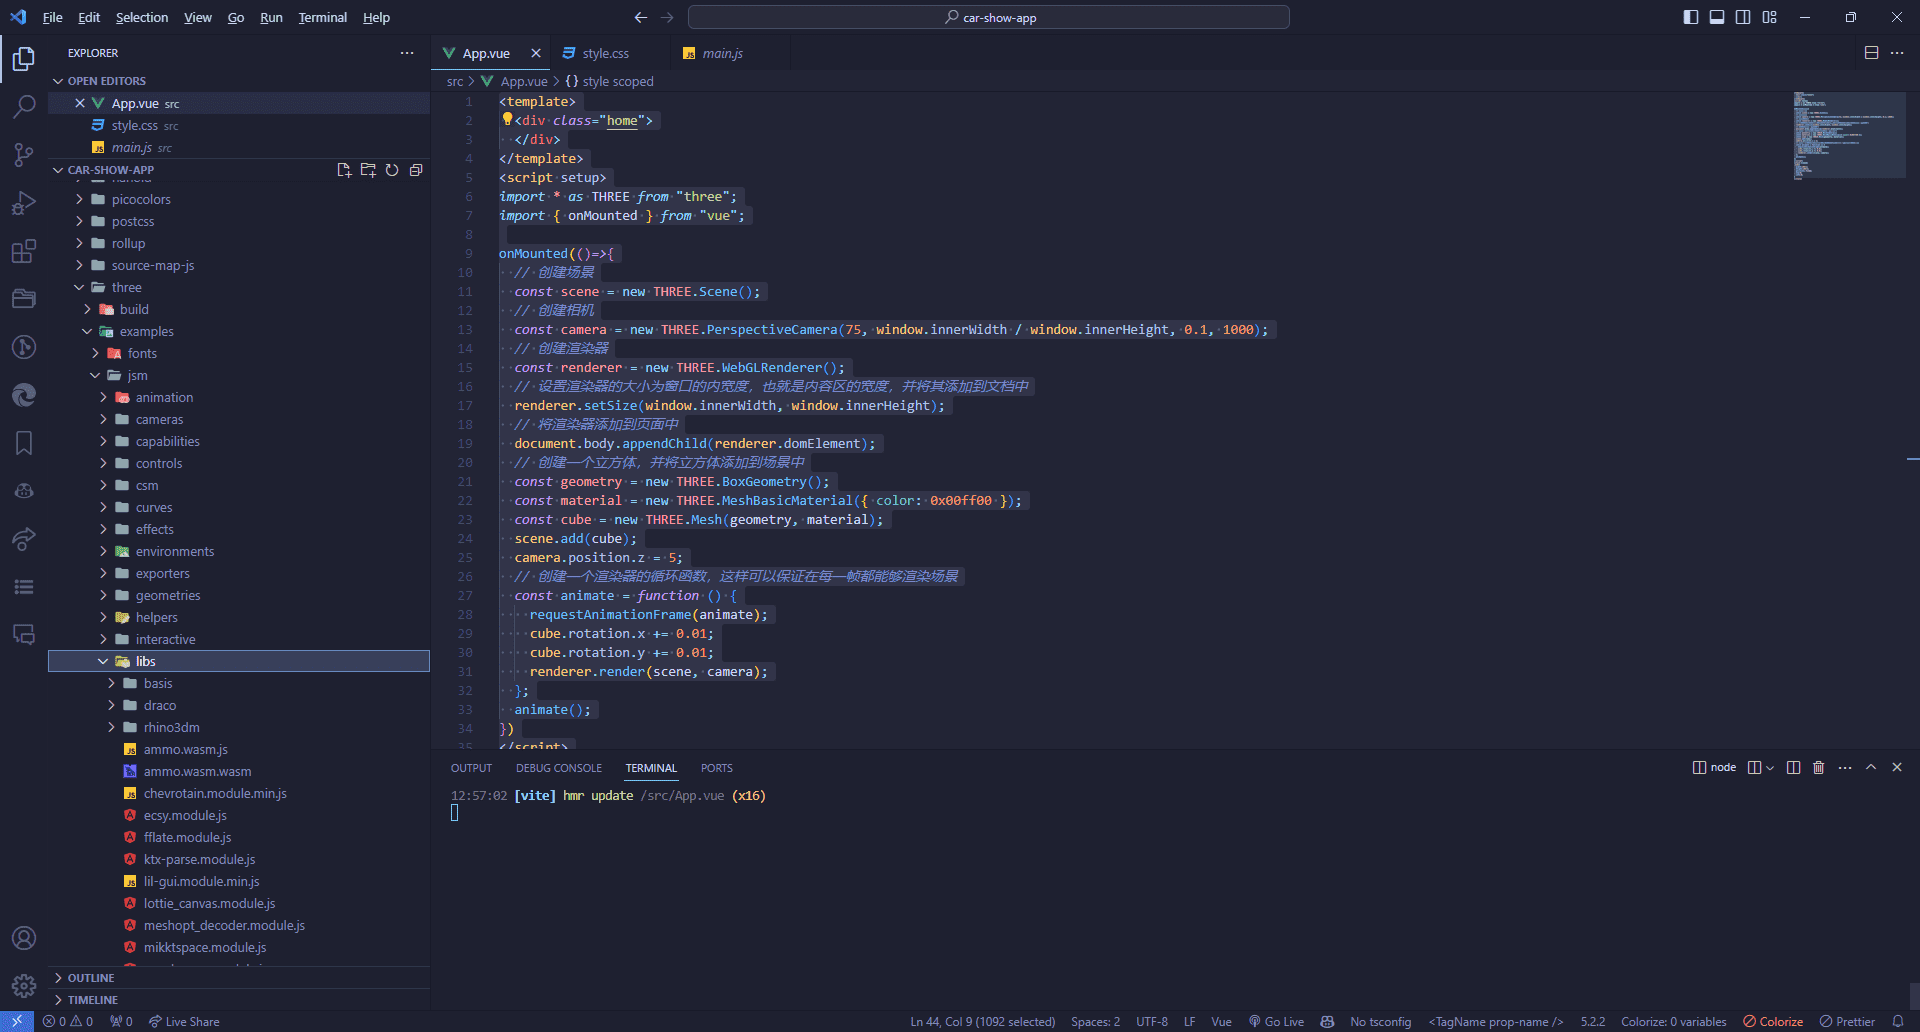Viewport: 1920px width, 1032px height.
Task: Maximize the panel with chevron up icon
Action: pyautogui.click(x=1871, y=768)
